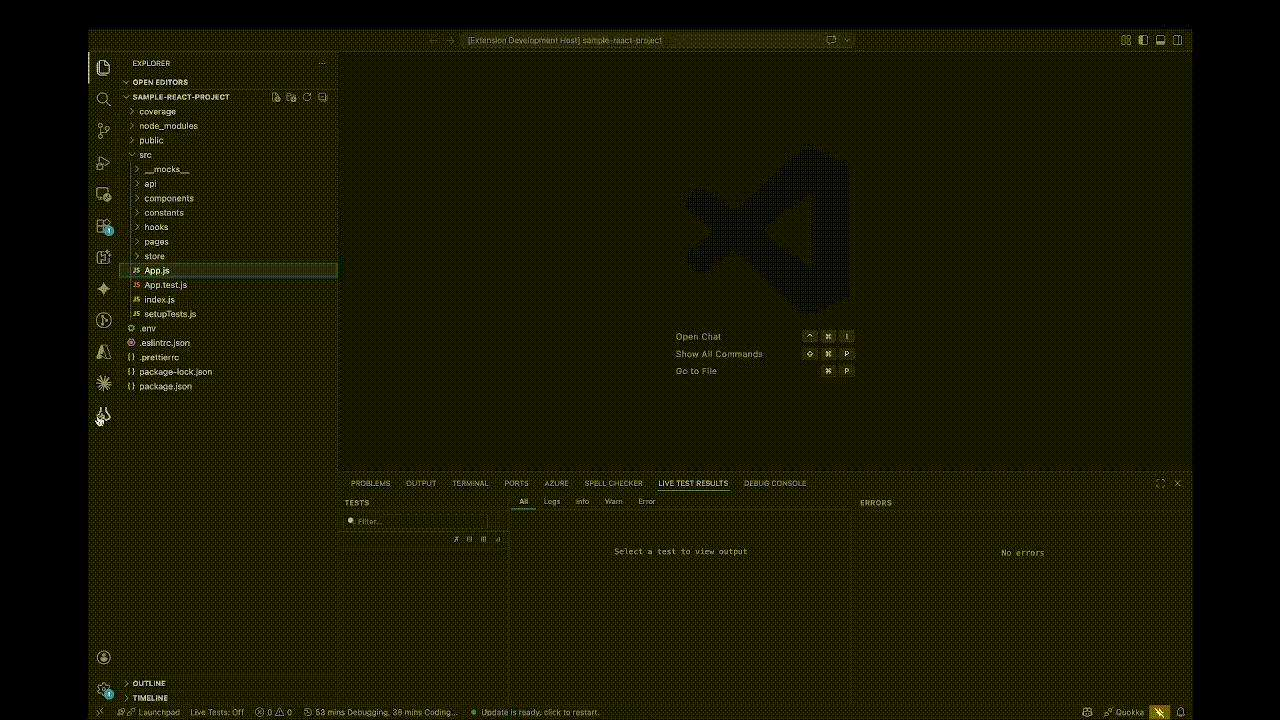Open Manage gear in activity bar
The width and height of the screenshot is (1280, 720).
coord(103,689)
